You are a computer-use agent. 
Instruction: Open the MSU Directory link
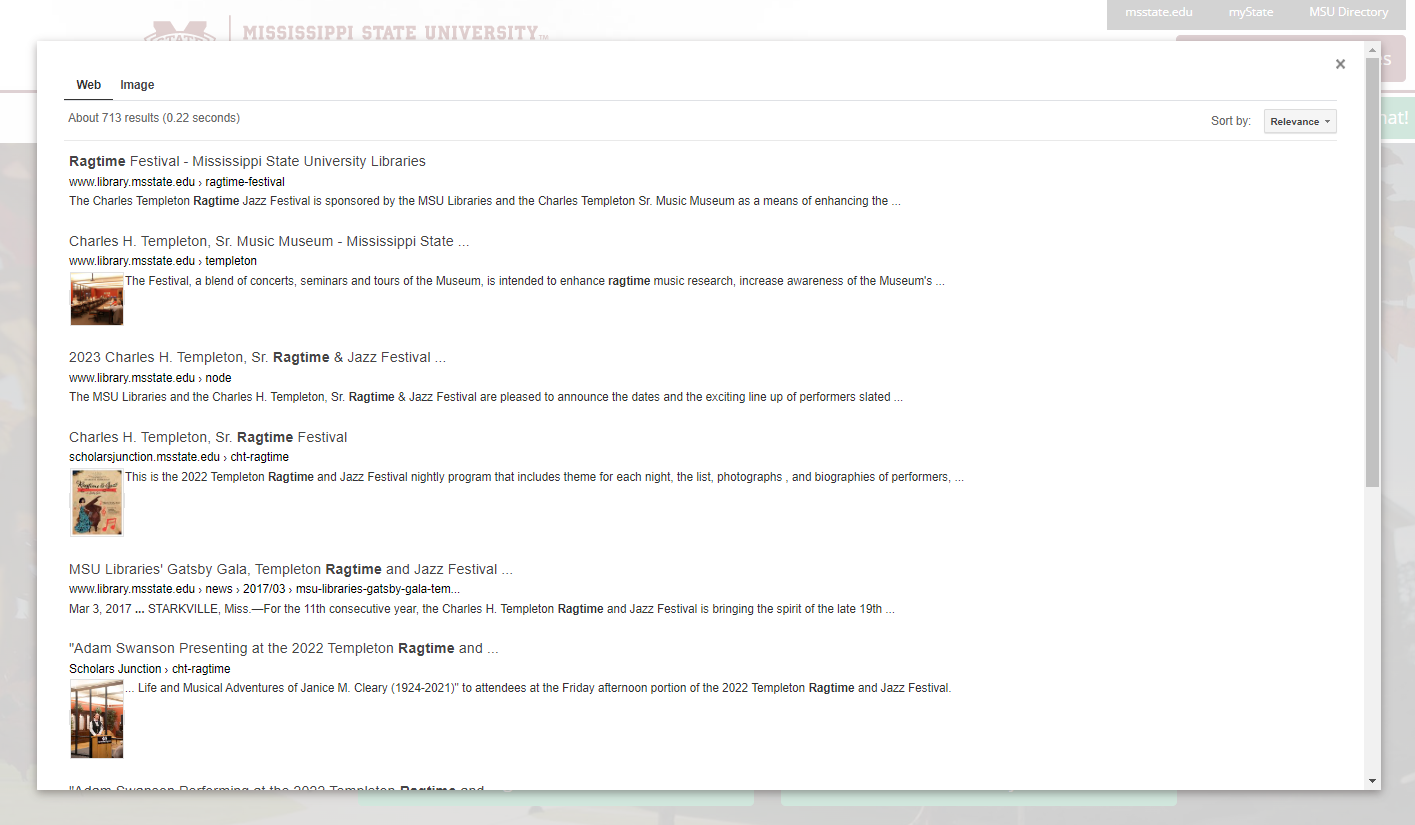(1348, 12)
